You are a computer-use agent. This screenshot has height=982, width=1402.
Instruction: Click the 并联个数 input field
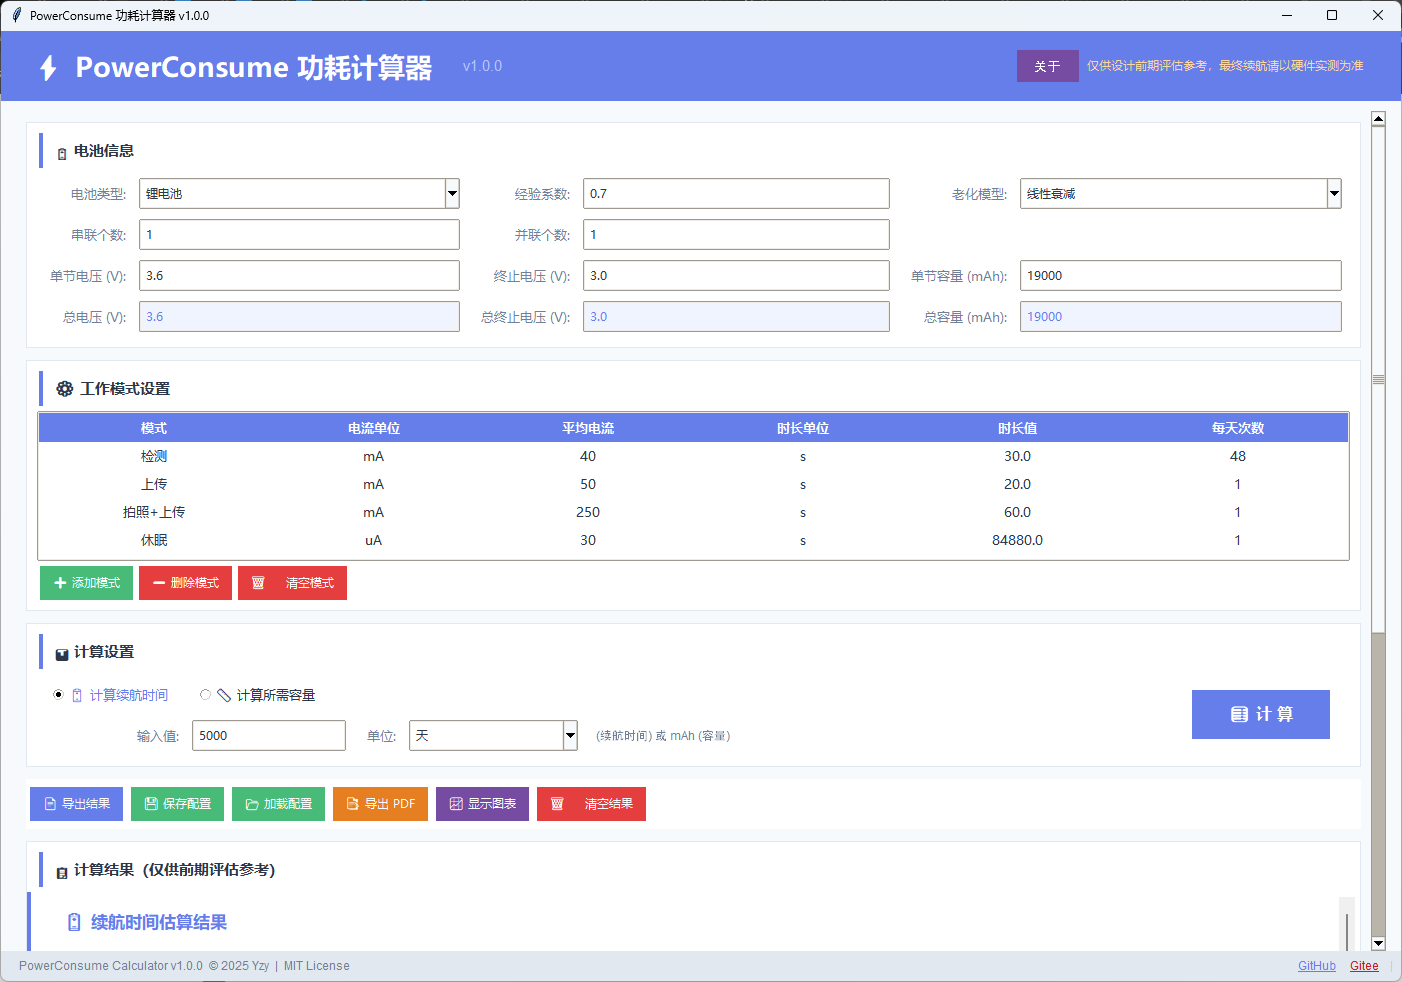tap(736, 235)
